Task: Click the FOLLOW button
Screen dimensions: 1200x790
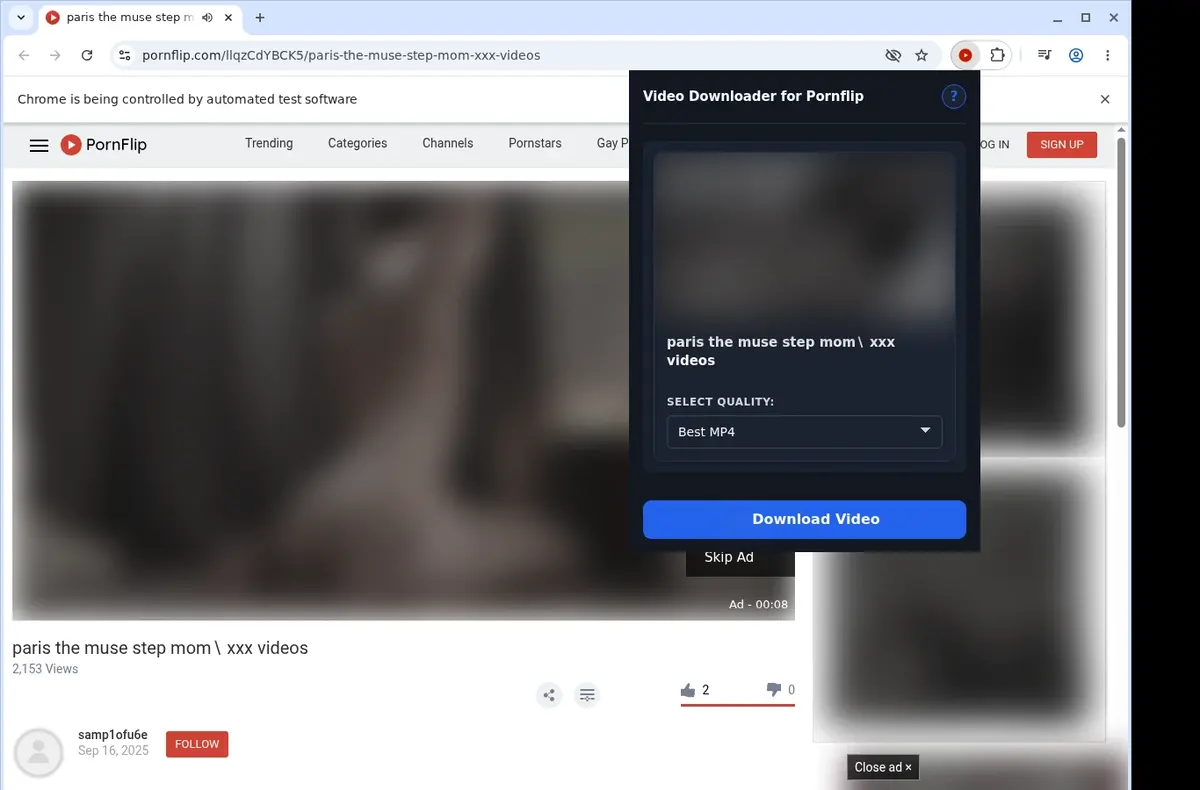Action: tap(197, 744)
